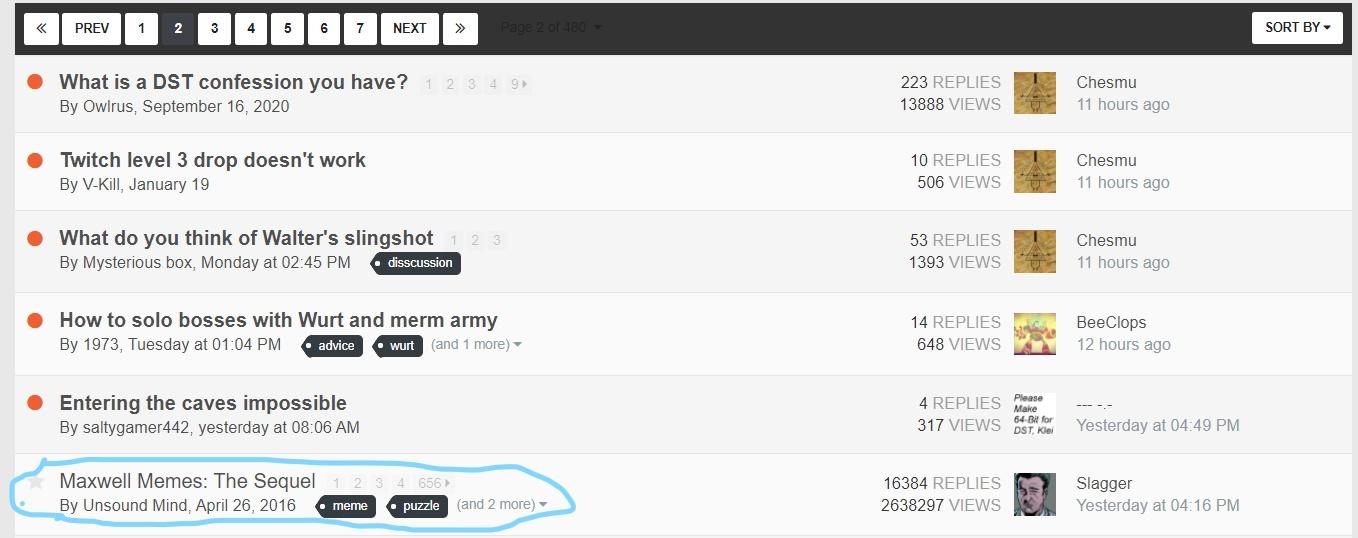The width and height of the screenshot is (1358, 538).
Task: Click unread dot for Twitch level 3 drop topic
Action: pyautogui.click(x=35, y=160)
